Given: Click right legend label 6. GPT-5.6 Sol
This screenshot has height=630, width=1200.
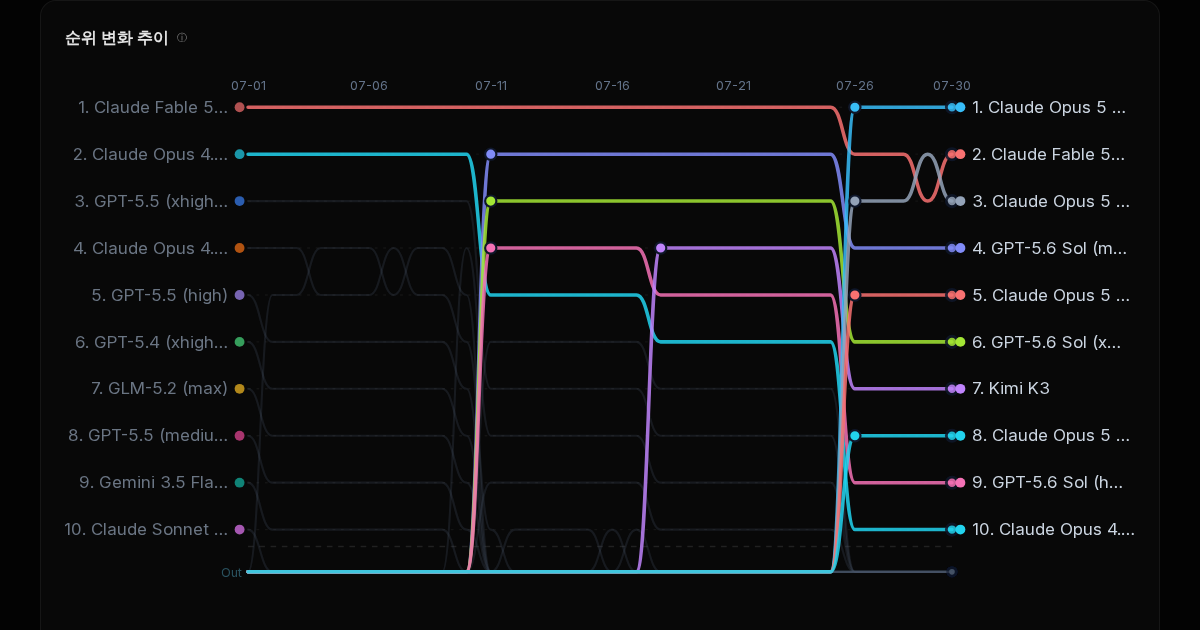Looking at the screenshot, I should point(1047,342).
